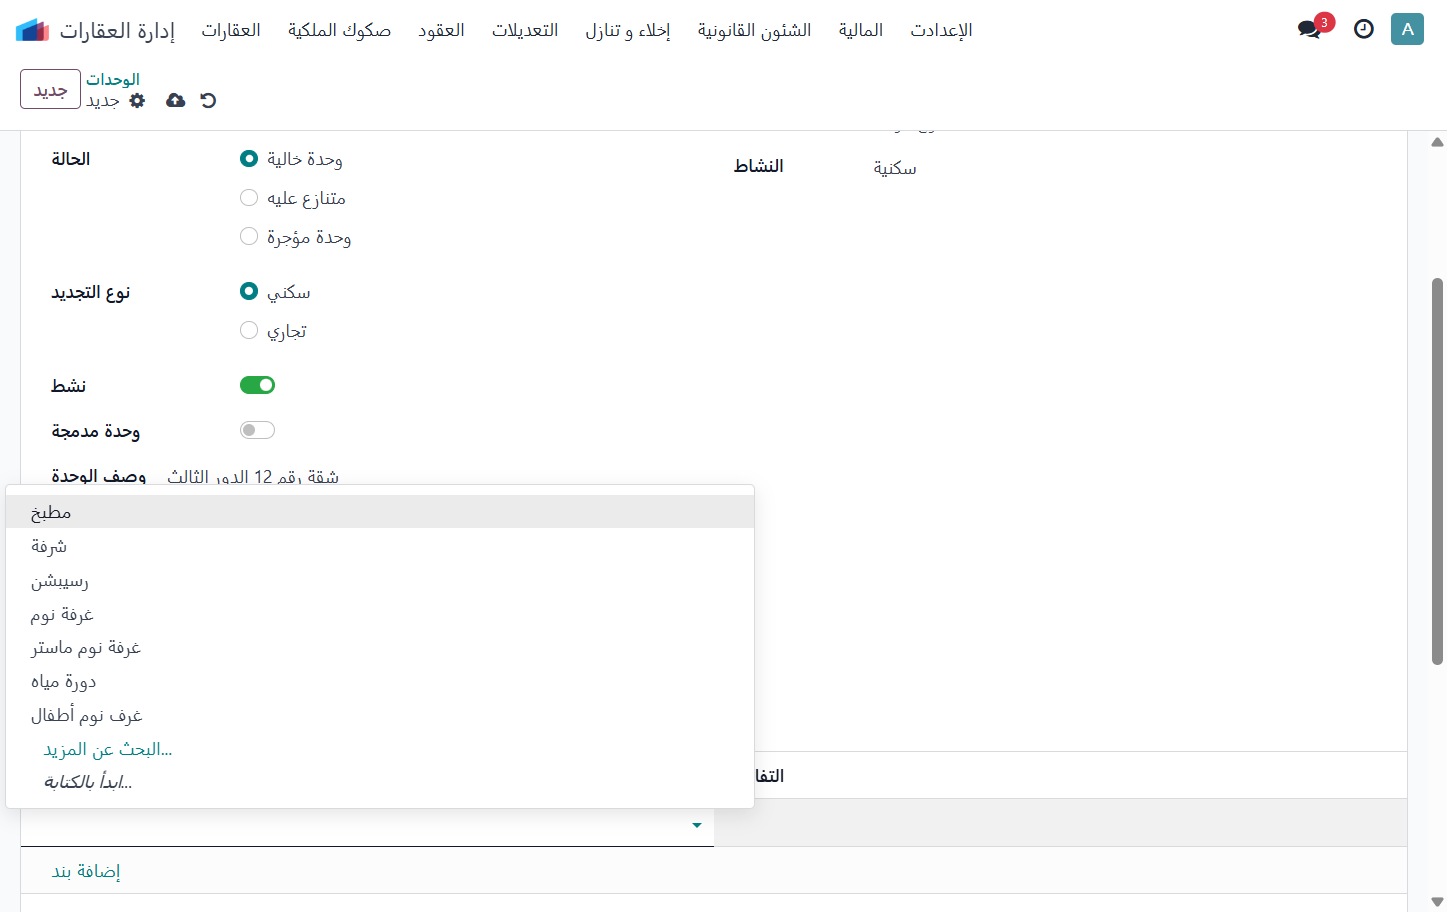Toggle the نشط switch
Screen dimensions: 1447x912
pos(257,385)
